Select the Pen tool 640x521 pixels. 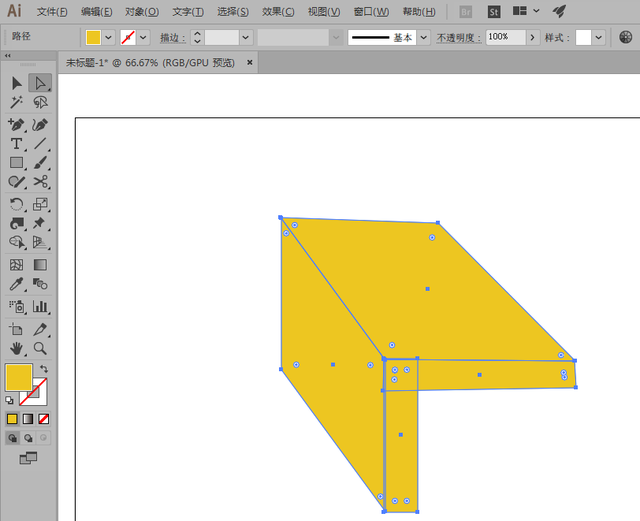click(16, 125)
